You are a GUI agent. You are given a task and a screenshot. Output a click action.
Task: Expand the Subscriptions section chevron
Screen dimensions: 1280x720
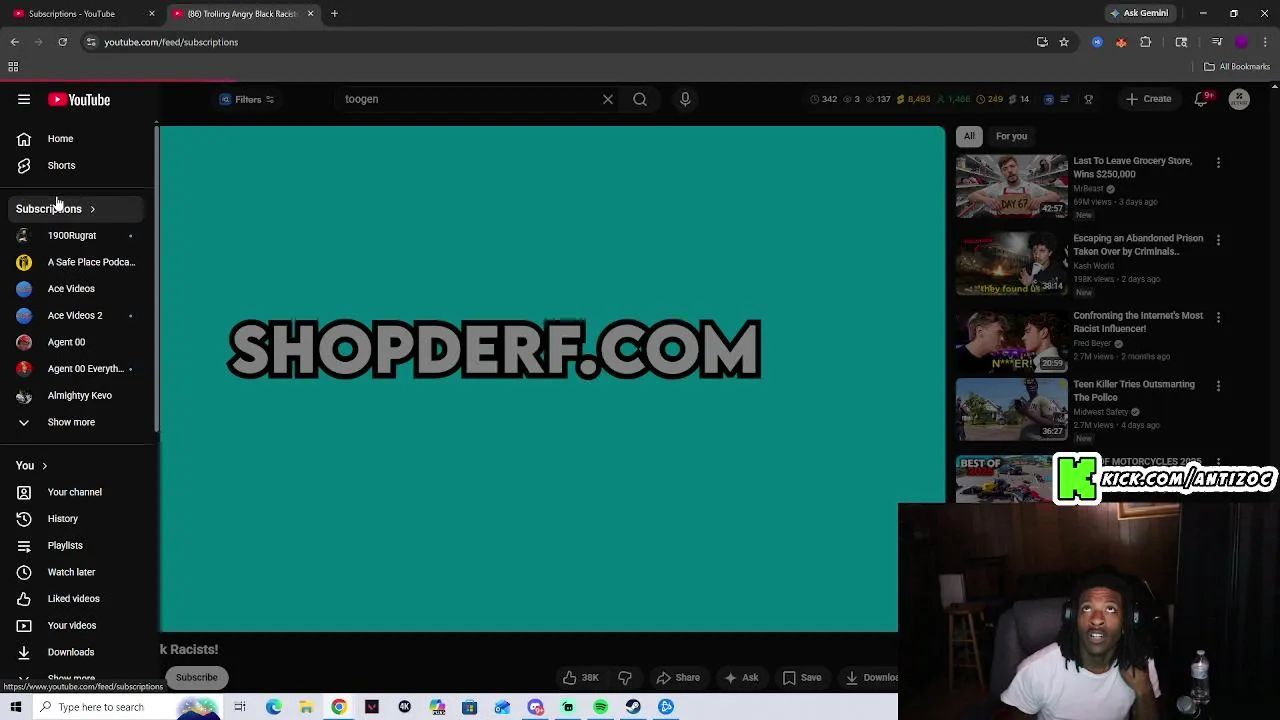pos(92,209)
